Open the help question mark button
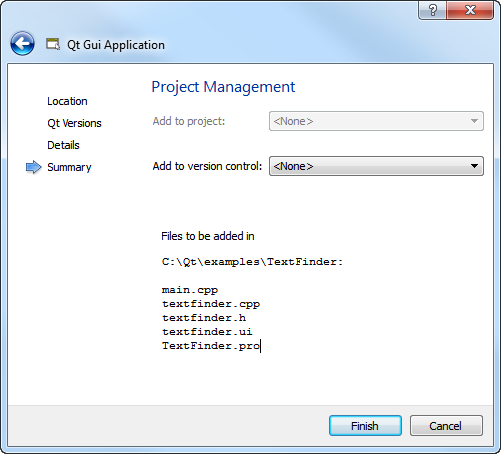 pos(432,10)
